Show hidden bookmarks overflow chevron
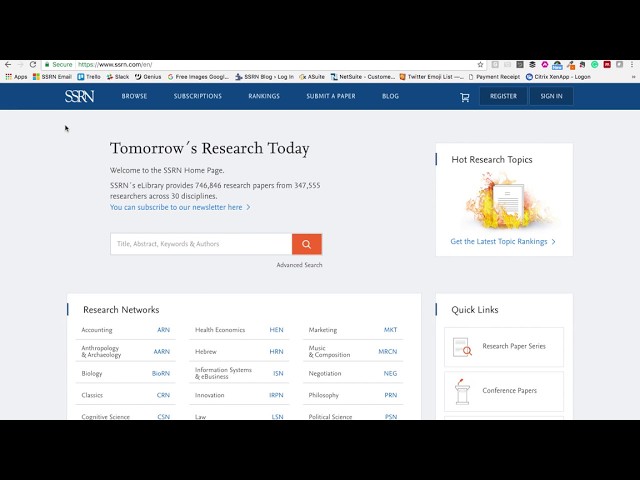Screen dimensions: 640x480 tap(633, 77)
